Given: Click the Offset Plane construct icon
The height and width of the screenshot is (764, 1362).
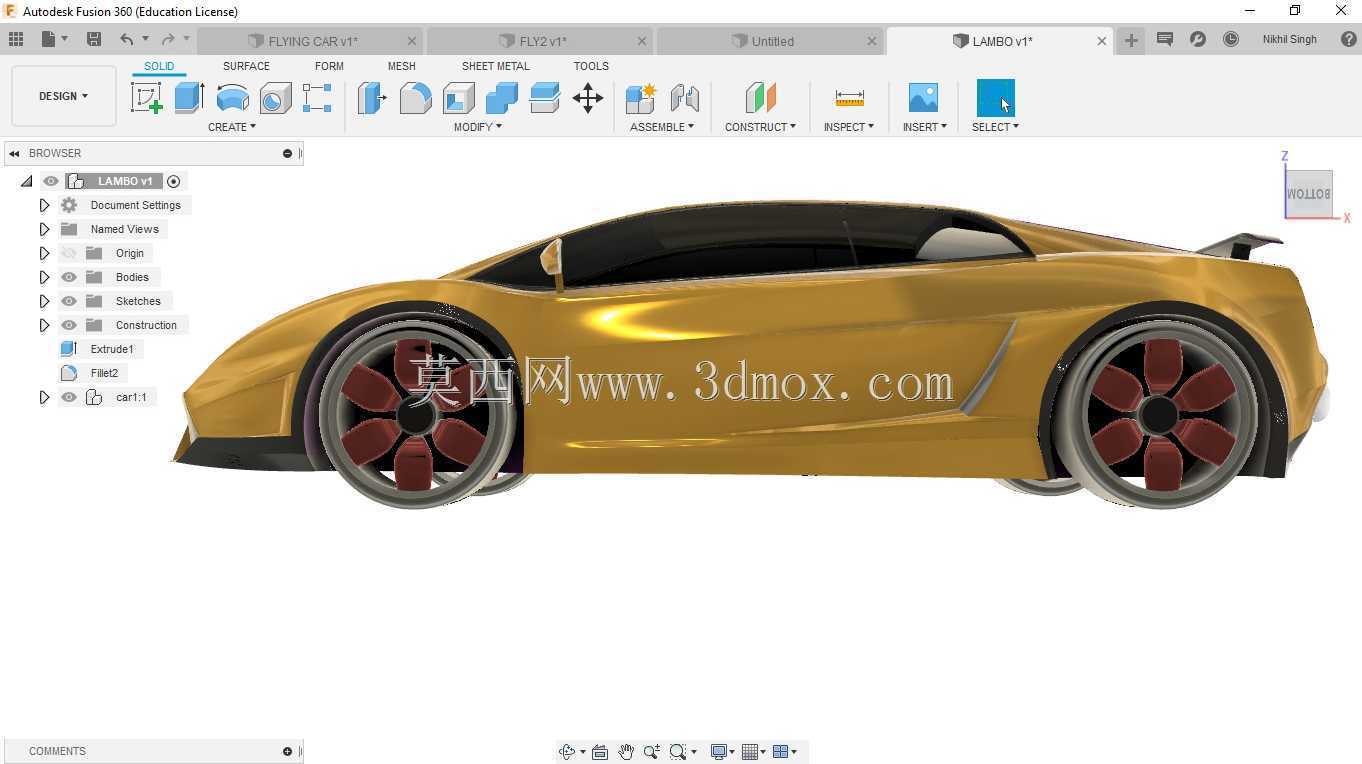Looking at the screenshot, I should (x=760, y=98).
